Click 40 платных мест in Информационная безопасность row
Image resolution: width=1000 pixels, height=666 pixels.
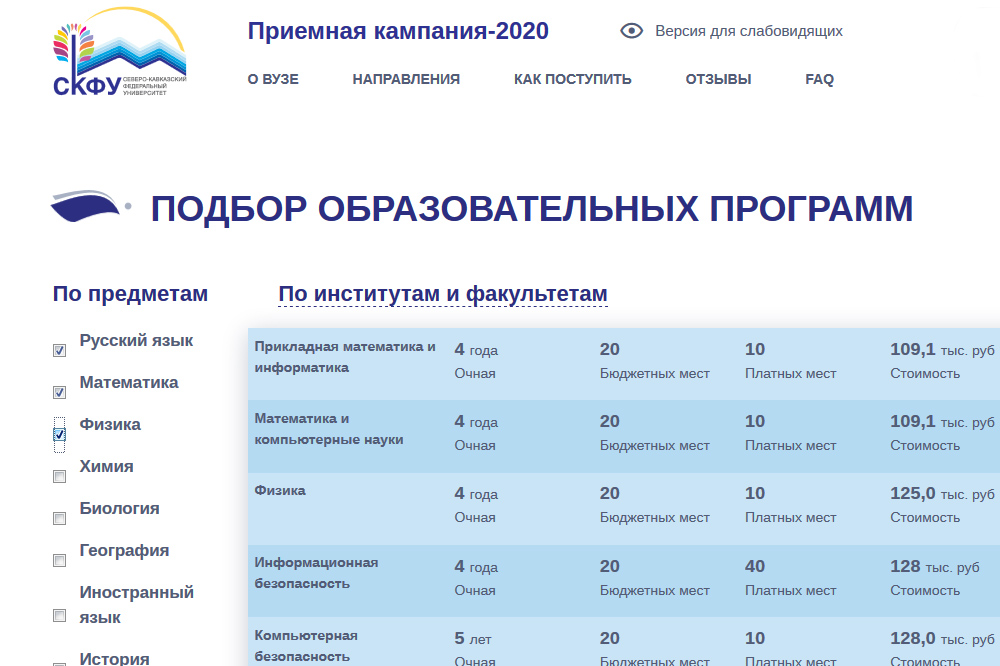pyautogui.click(x=790, y=577)
